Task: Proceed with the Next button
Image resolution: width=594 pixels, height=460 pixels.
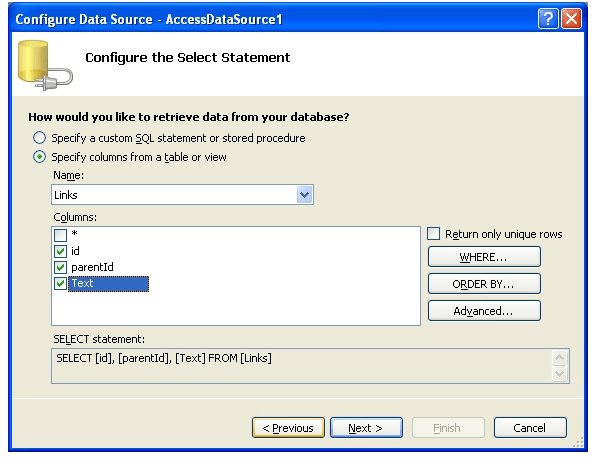Action: pyautogui.click(x=366, y=428)
